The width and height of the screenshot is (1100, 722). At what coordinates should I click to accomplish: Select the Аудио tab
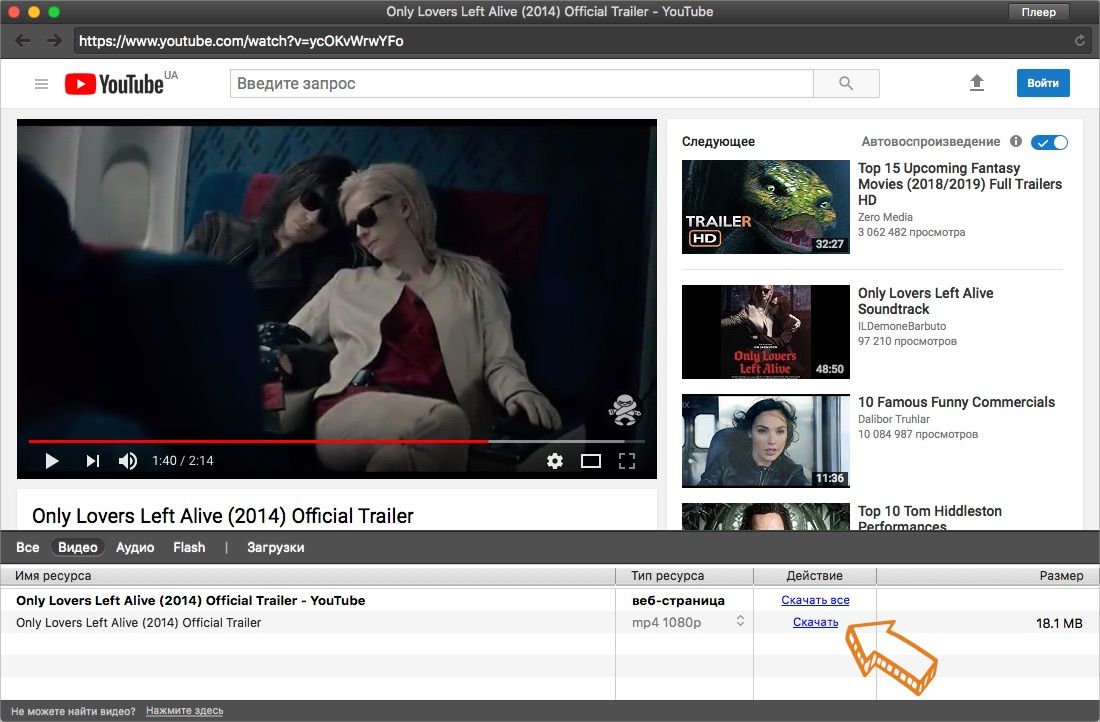pos(135,547)
